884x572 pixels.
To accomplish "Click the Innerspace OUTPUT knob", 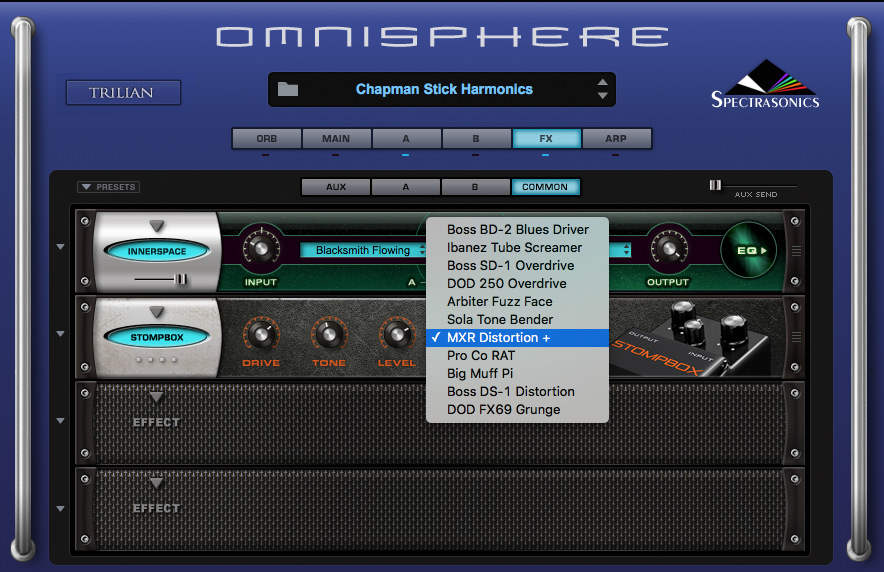I will coord(669,248).
